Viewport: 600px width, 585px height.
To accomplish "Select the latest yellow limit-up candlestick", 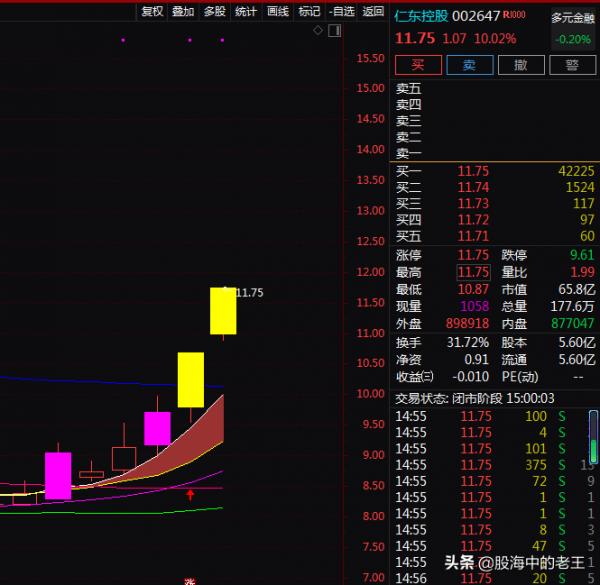I will coord(223,310).
